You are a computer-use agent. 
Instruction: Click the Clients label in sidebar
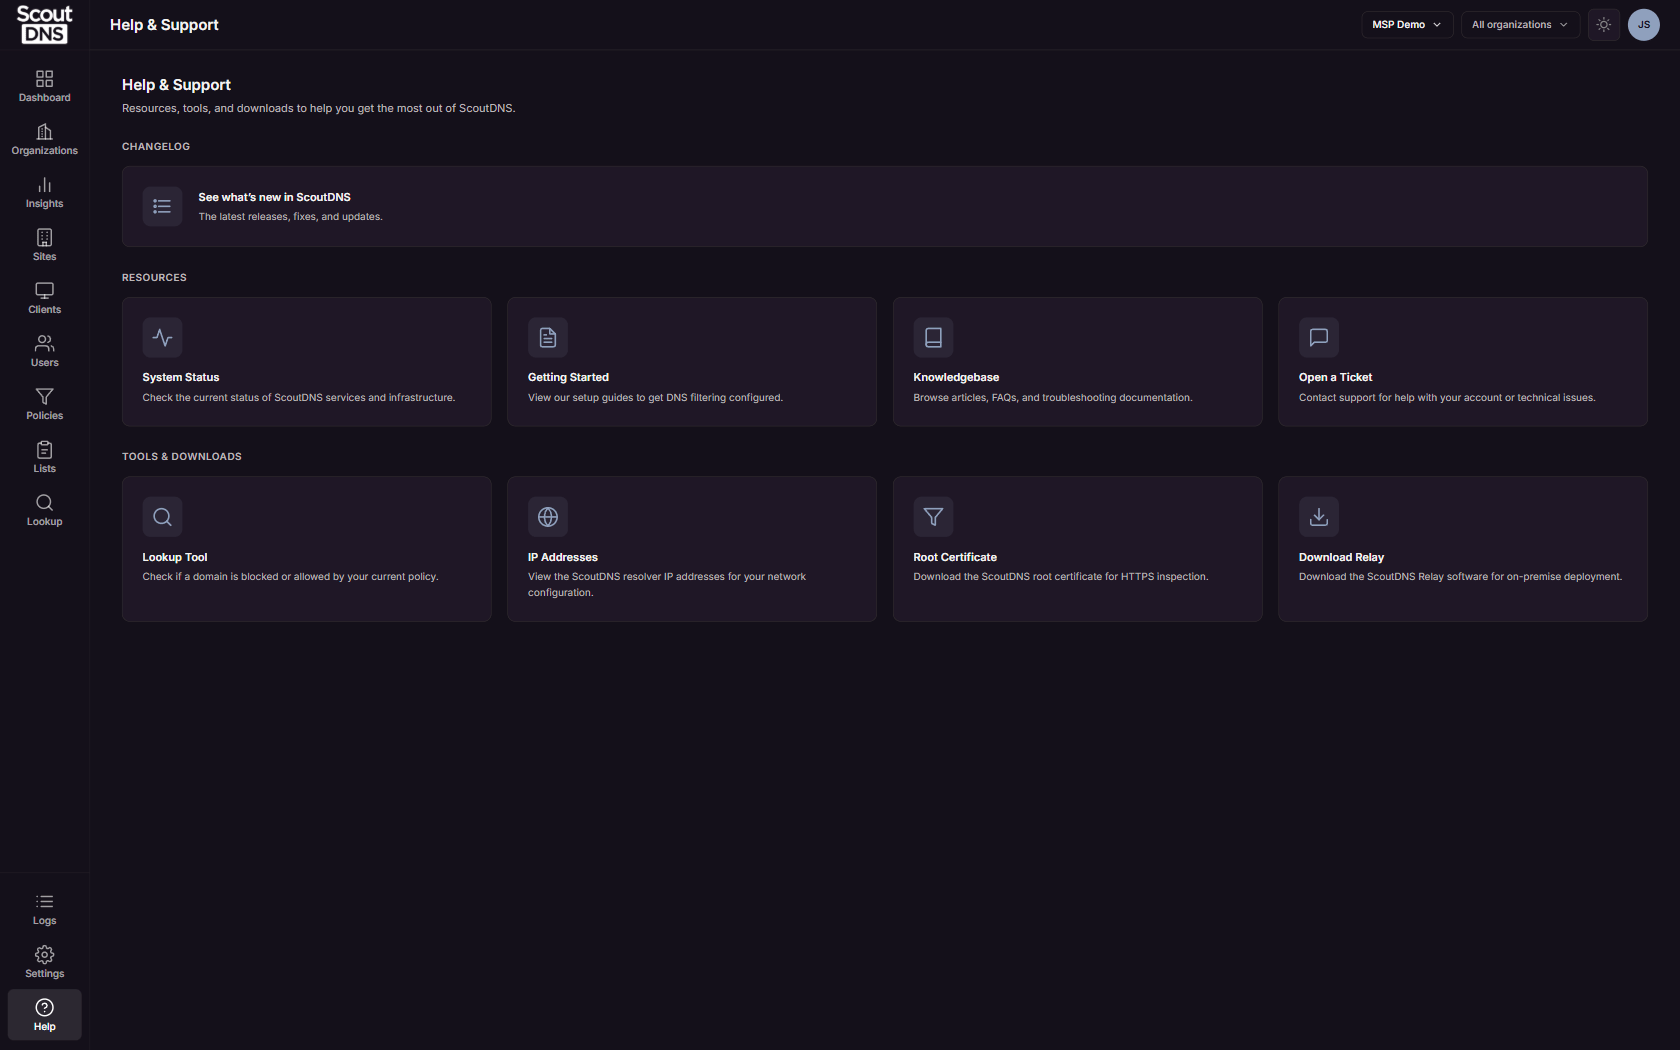44,310
